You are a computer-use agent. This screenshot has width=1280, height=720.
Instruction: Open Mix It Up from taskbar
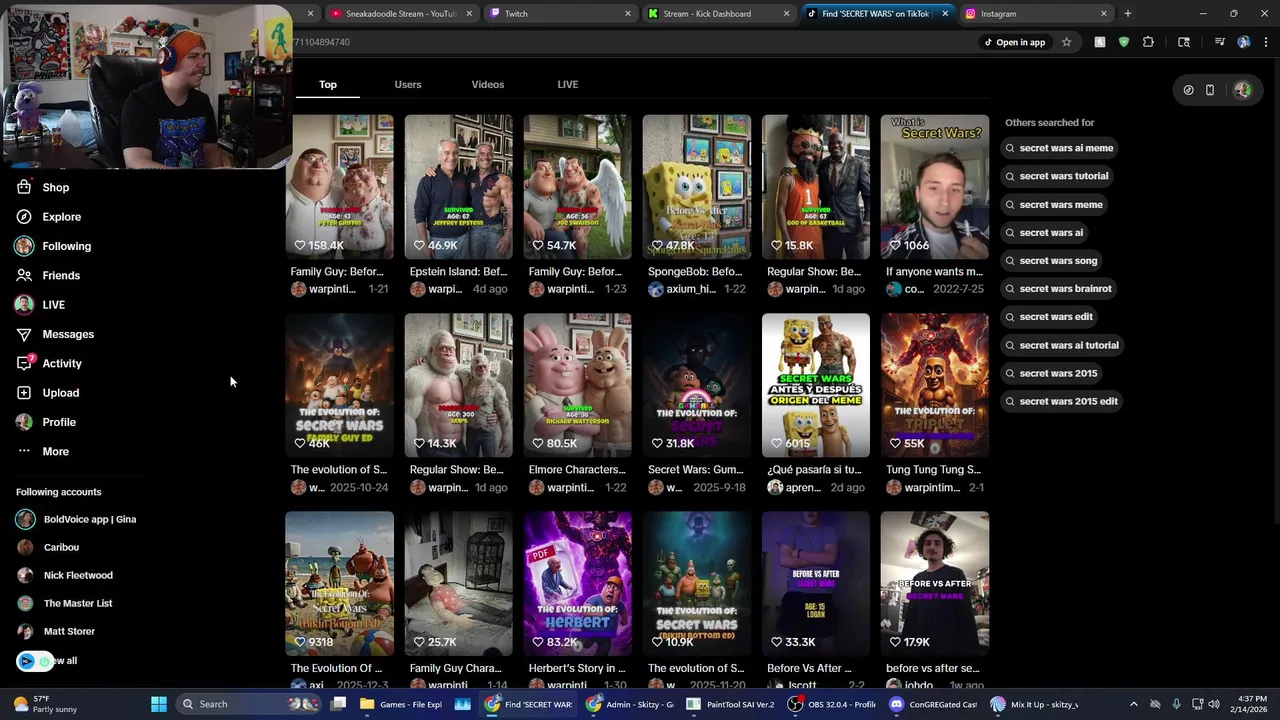click(1035, 704)
